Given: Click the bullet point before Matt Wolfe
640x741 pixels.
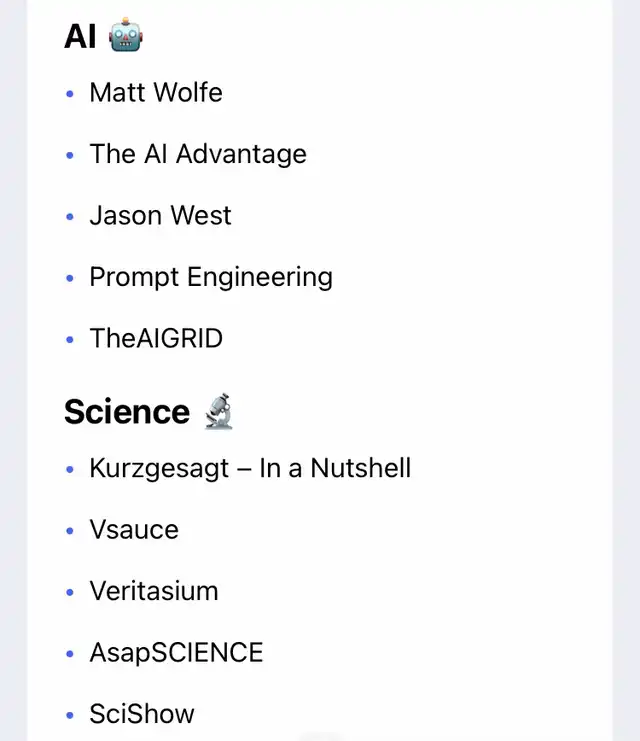Looking at the screenshot, I should coord(70,94).
